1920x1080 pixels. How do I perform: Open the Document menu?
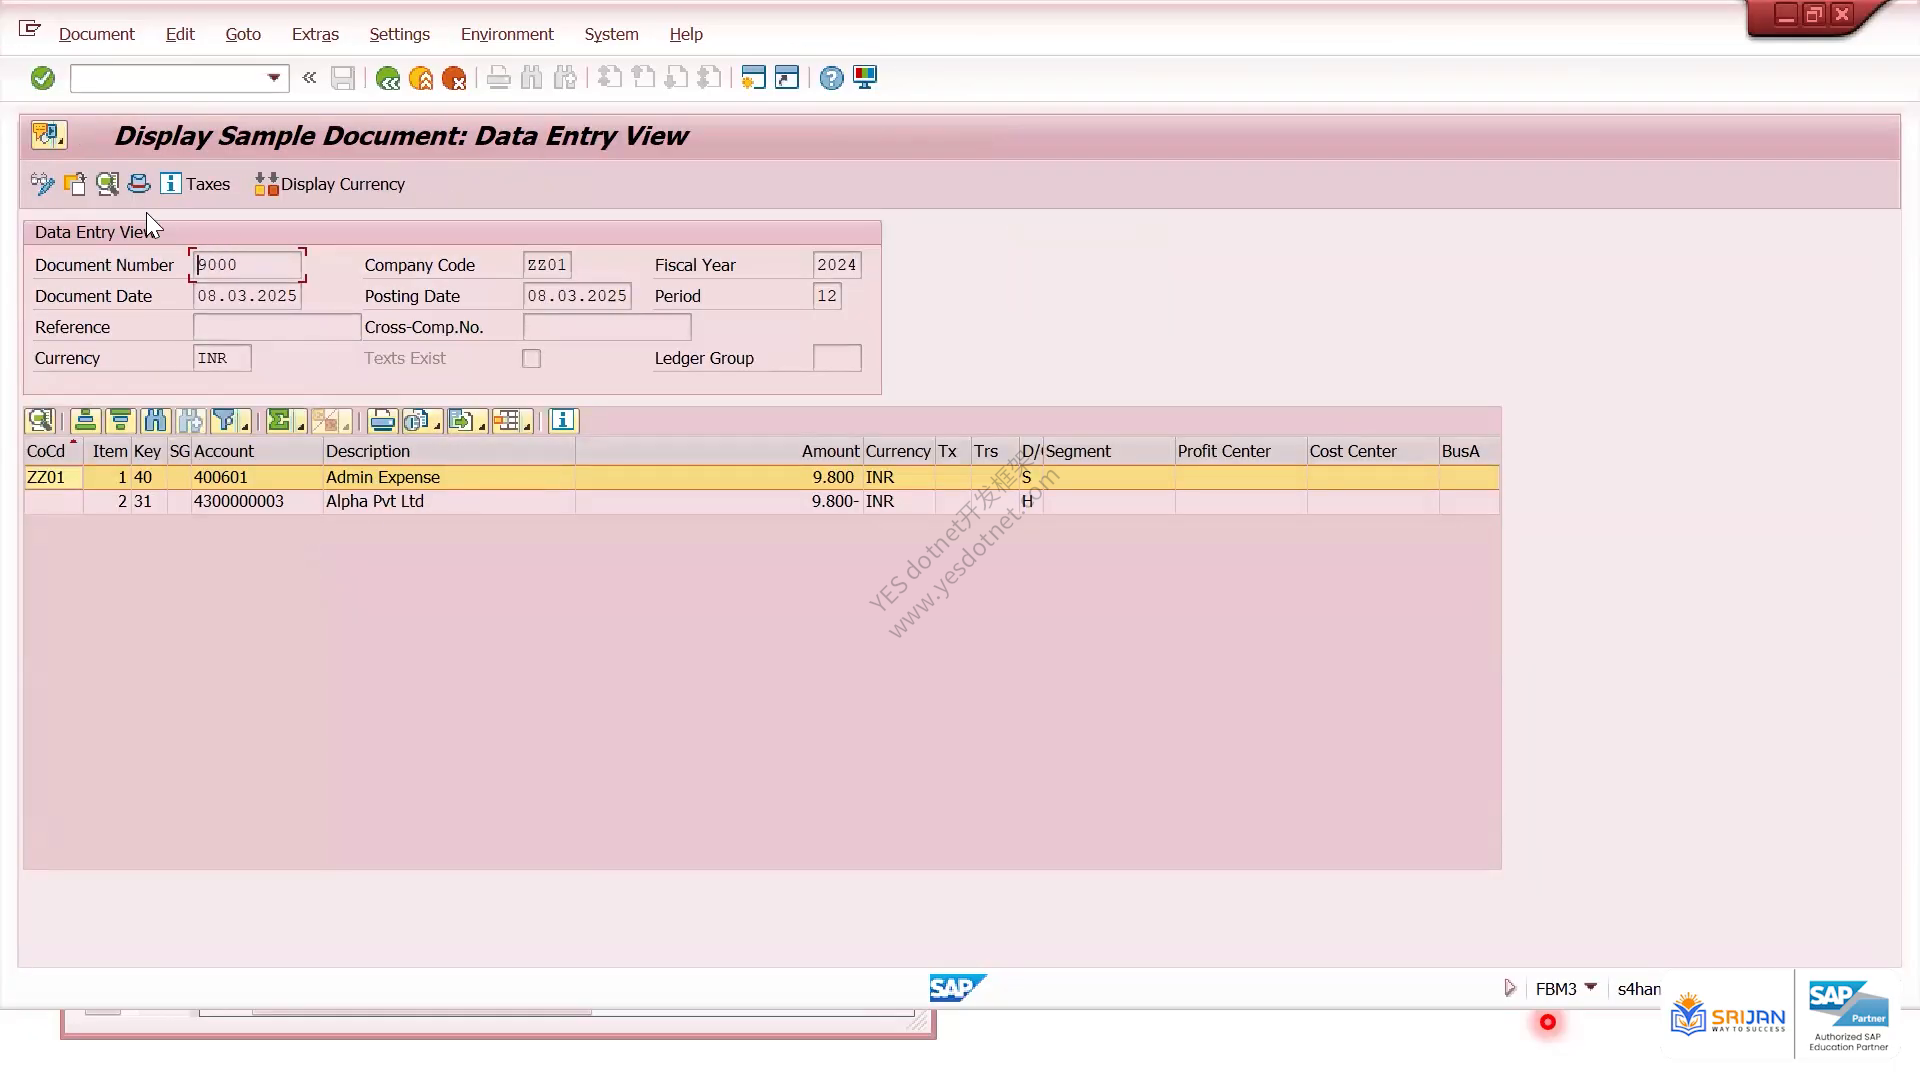(x=96, y=34)
